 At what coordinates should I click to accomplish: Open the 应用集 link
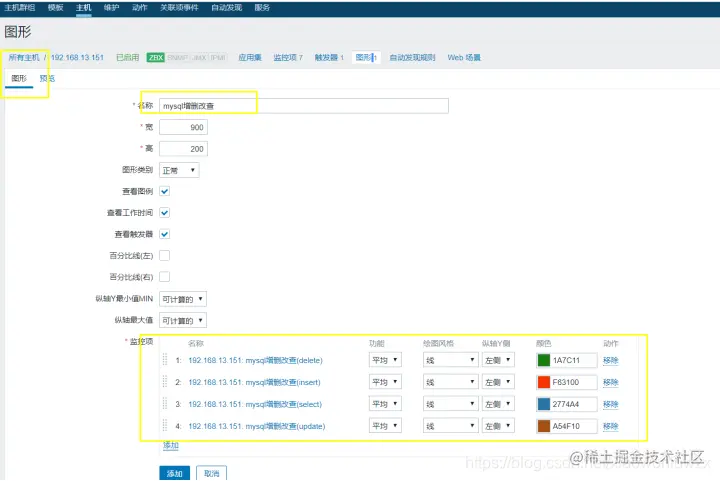(250, 57)
